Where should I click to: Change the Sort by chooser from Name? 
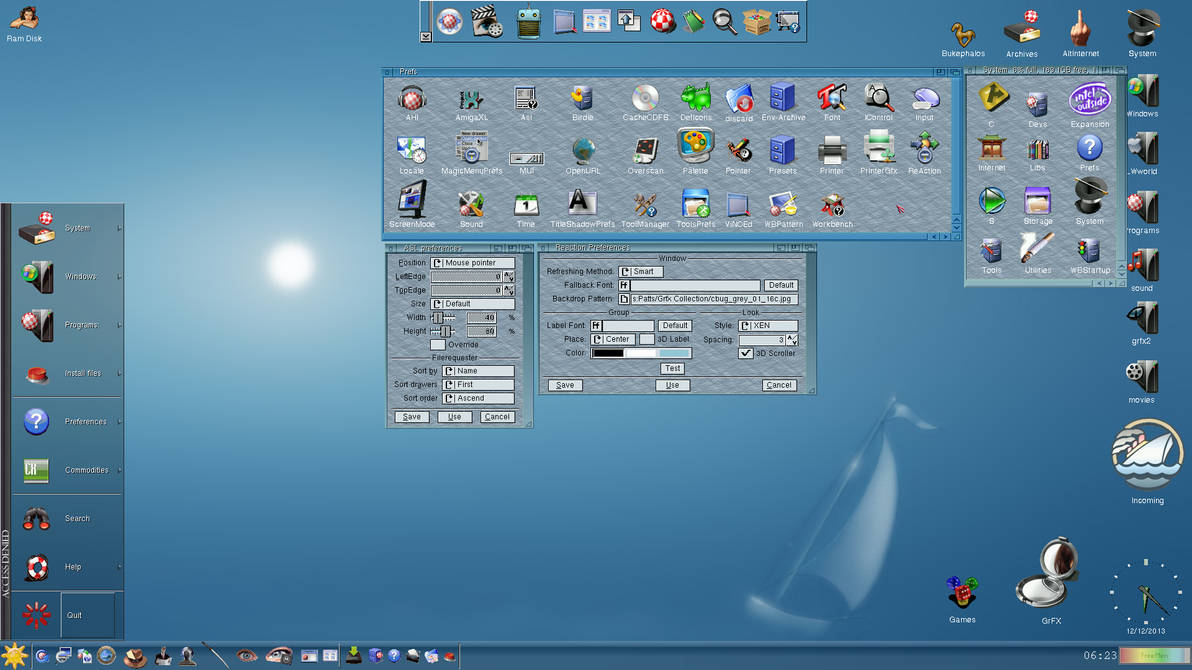pos(478,371)
